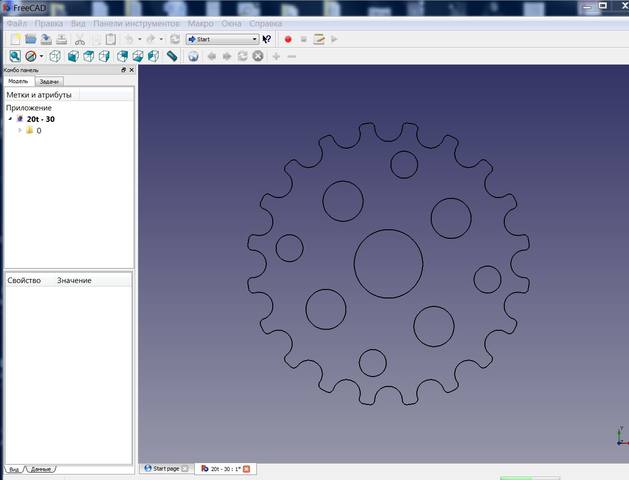Switch to the Start page document tab
This screenshot has height=480, width=629.
[166, 468]
